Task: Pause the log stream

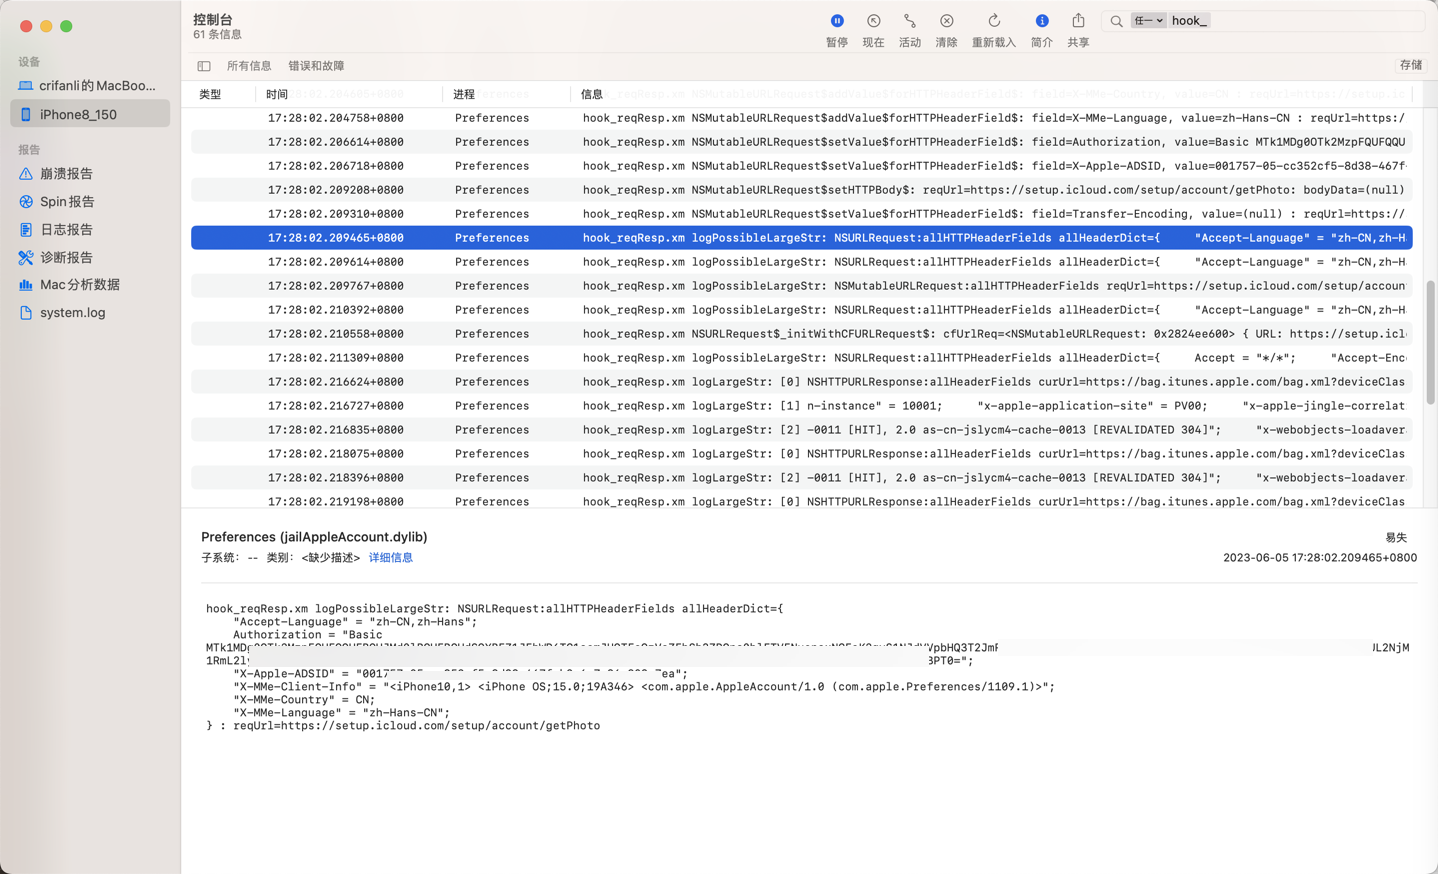Action: (x=837, y=21)
